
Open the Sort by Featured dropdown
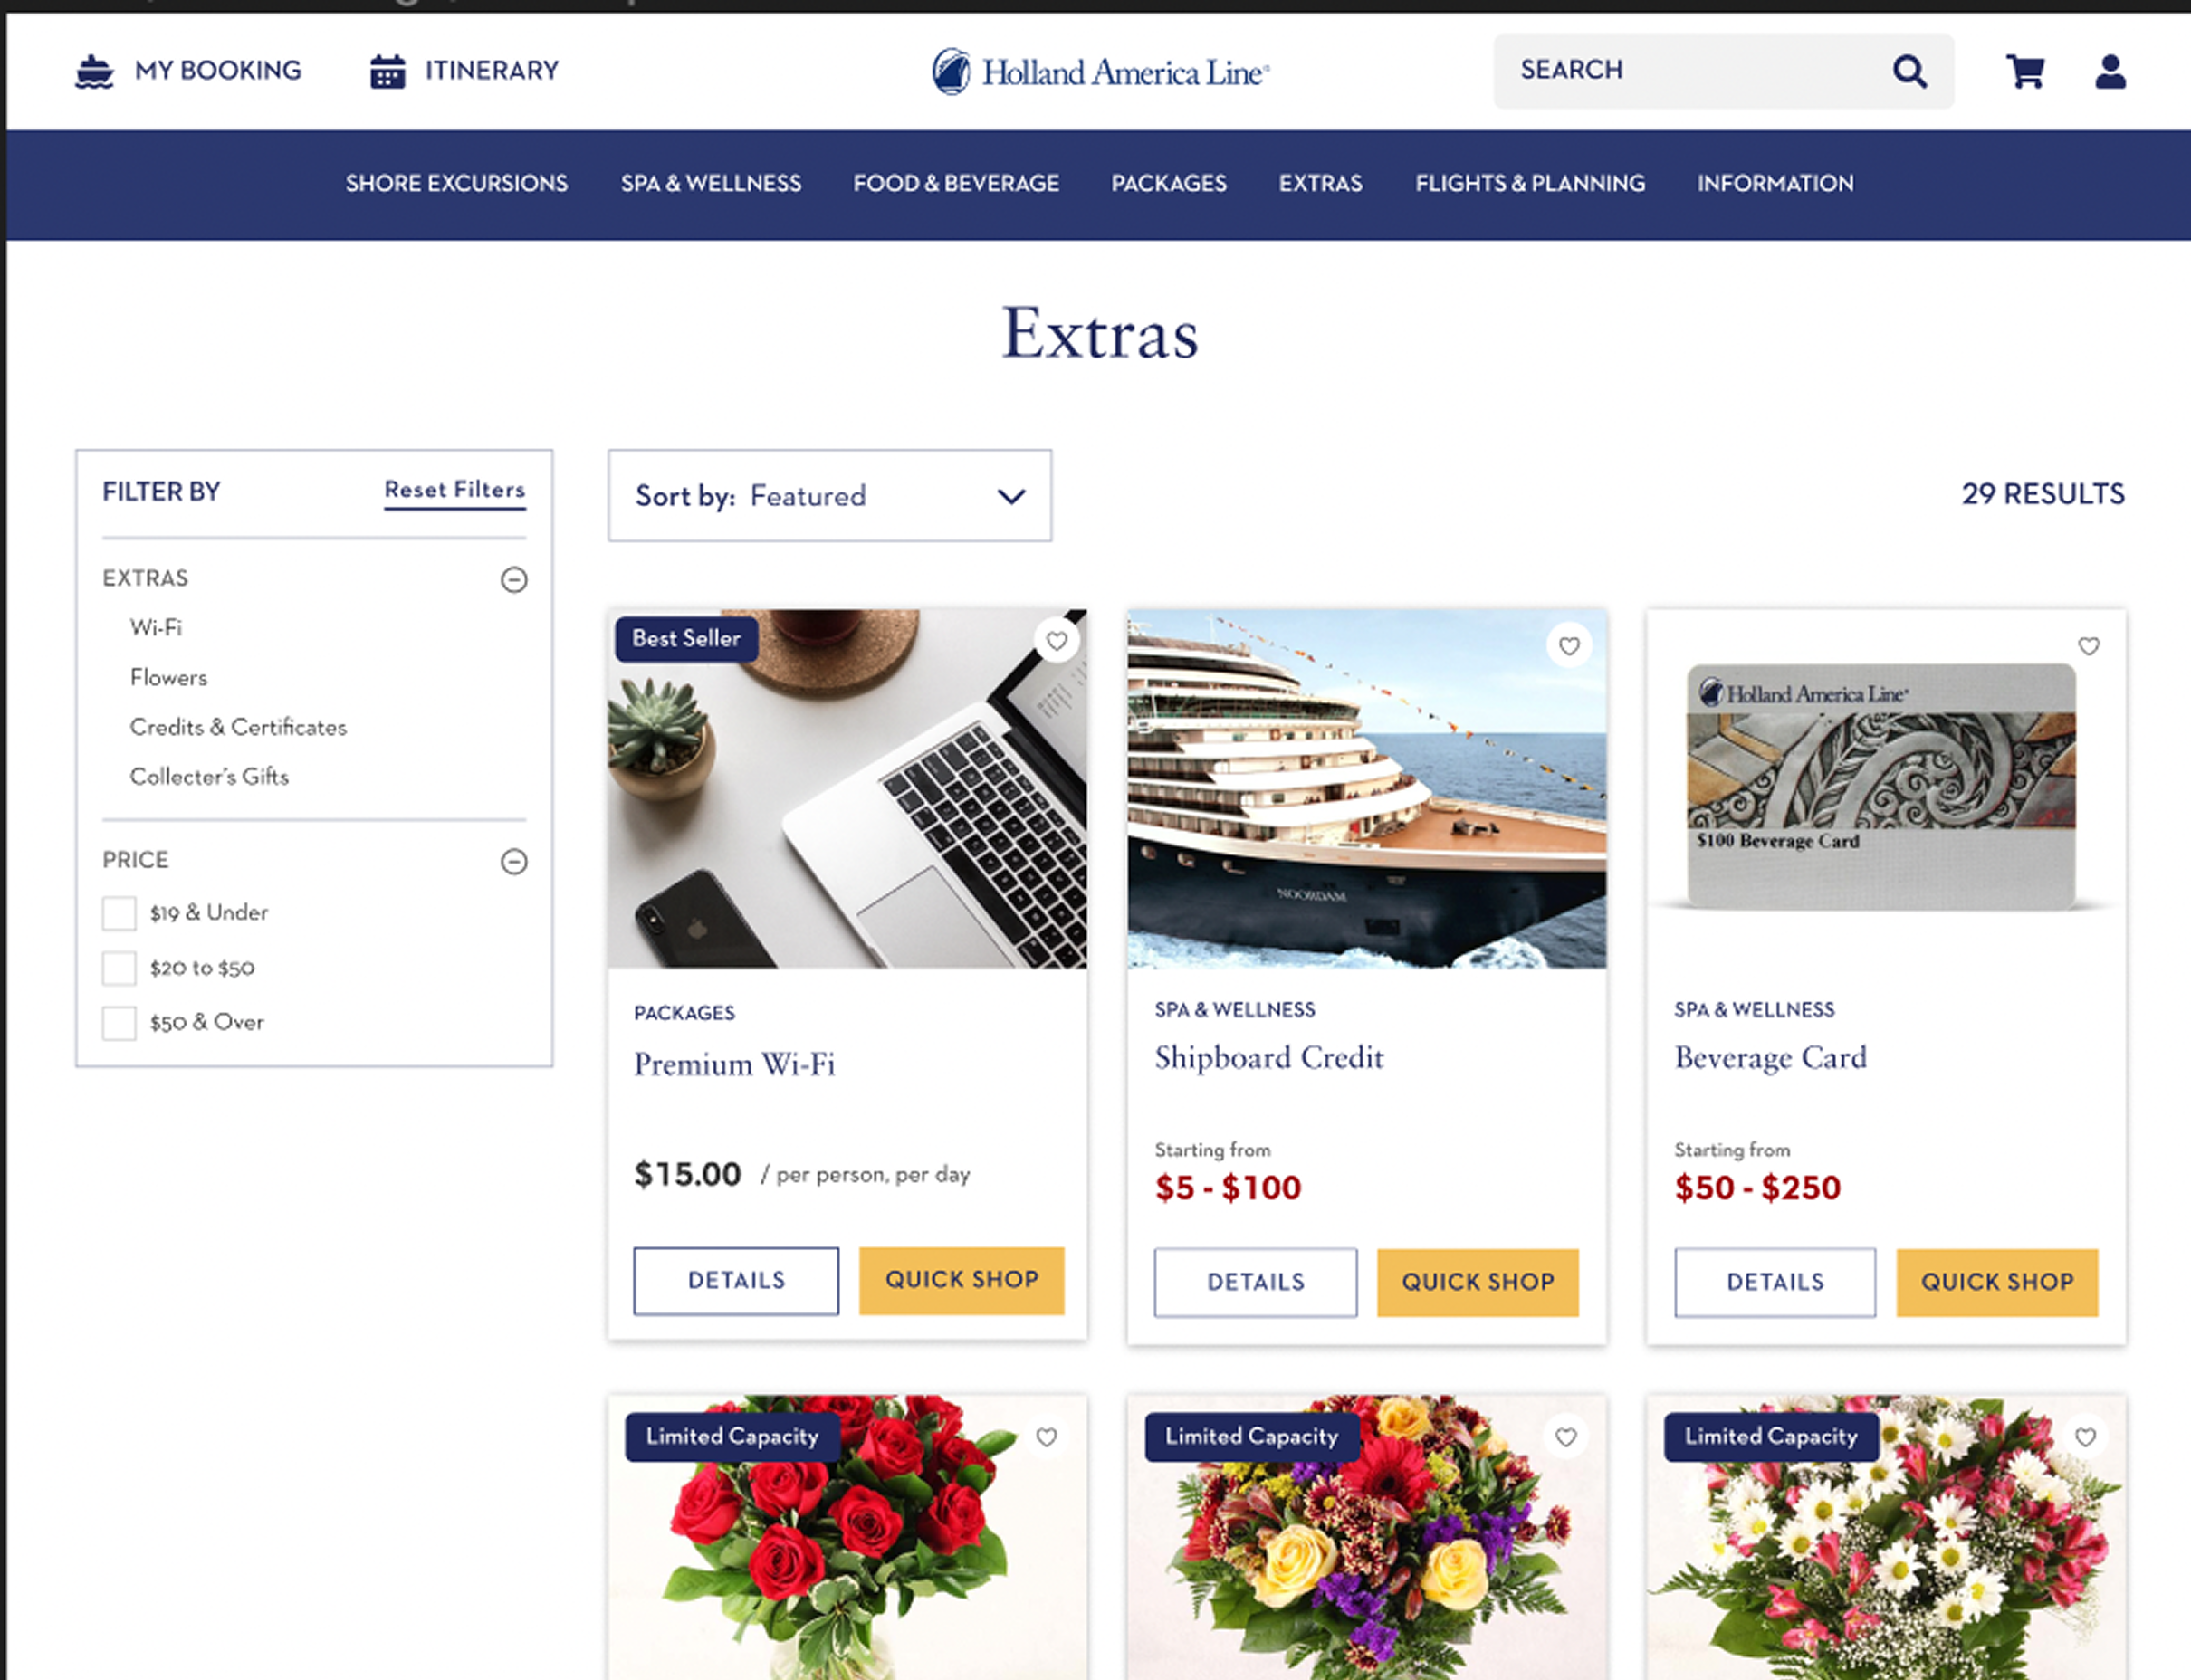(x=830, y=495)
